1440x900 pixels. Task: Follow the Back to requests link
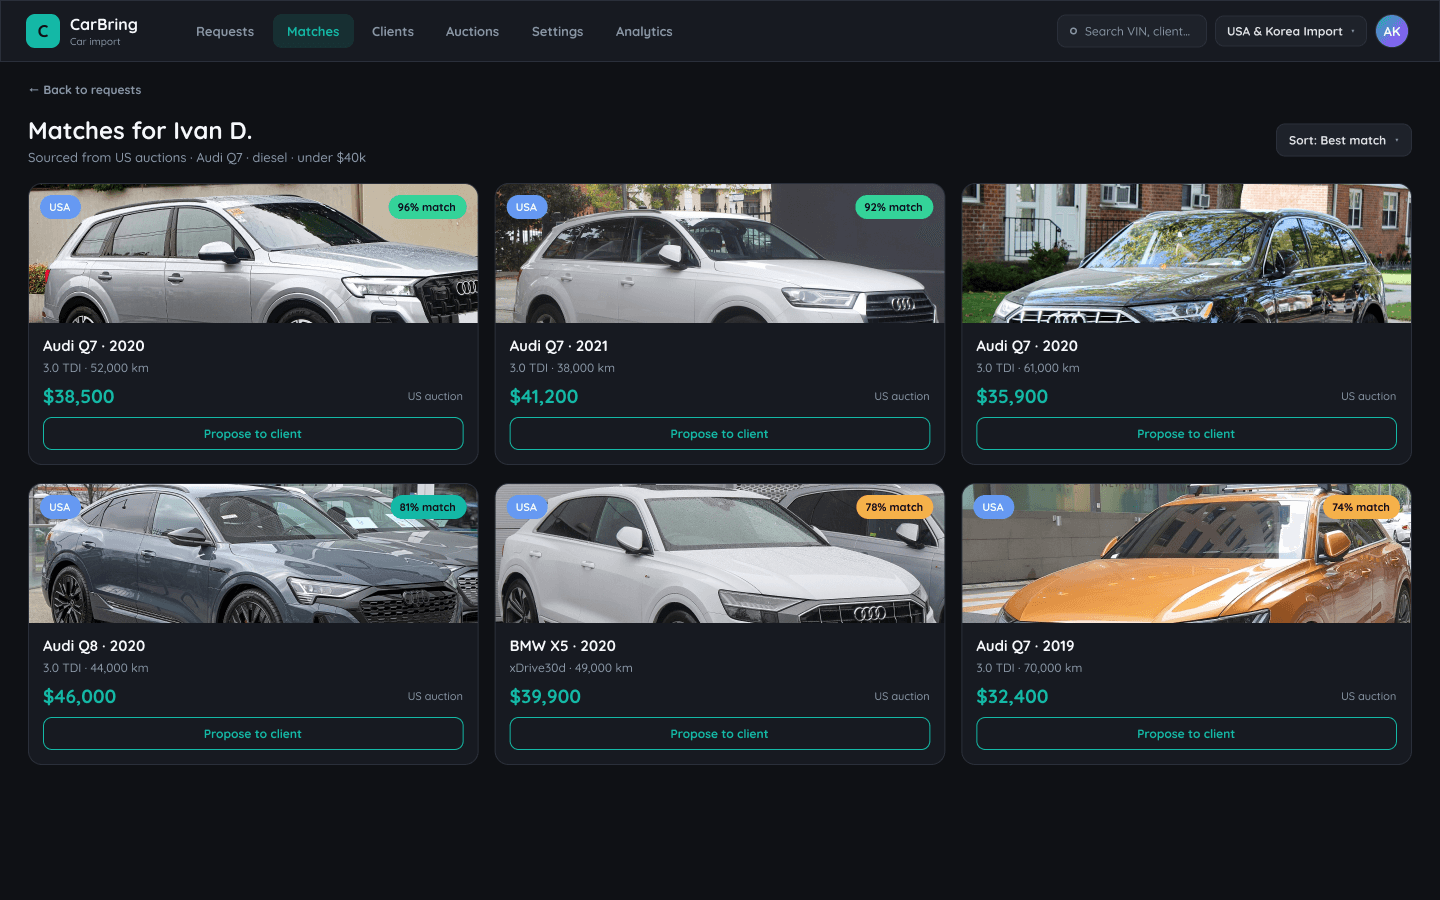(85, 90)
